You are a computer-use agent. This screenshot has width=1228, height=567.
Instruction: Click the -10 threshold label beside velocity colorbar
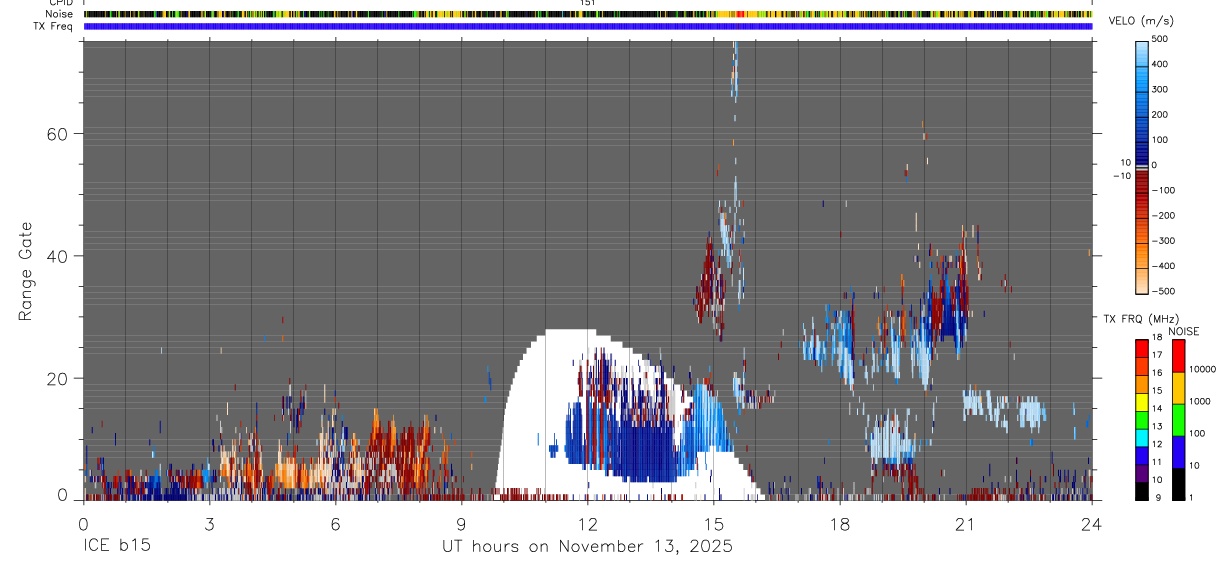[x=1121, y=175]
